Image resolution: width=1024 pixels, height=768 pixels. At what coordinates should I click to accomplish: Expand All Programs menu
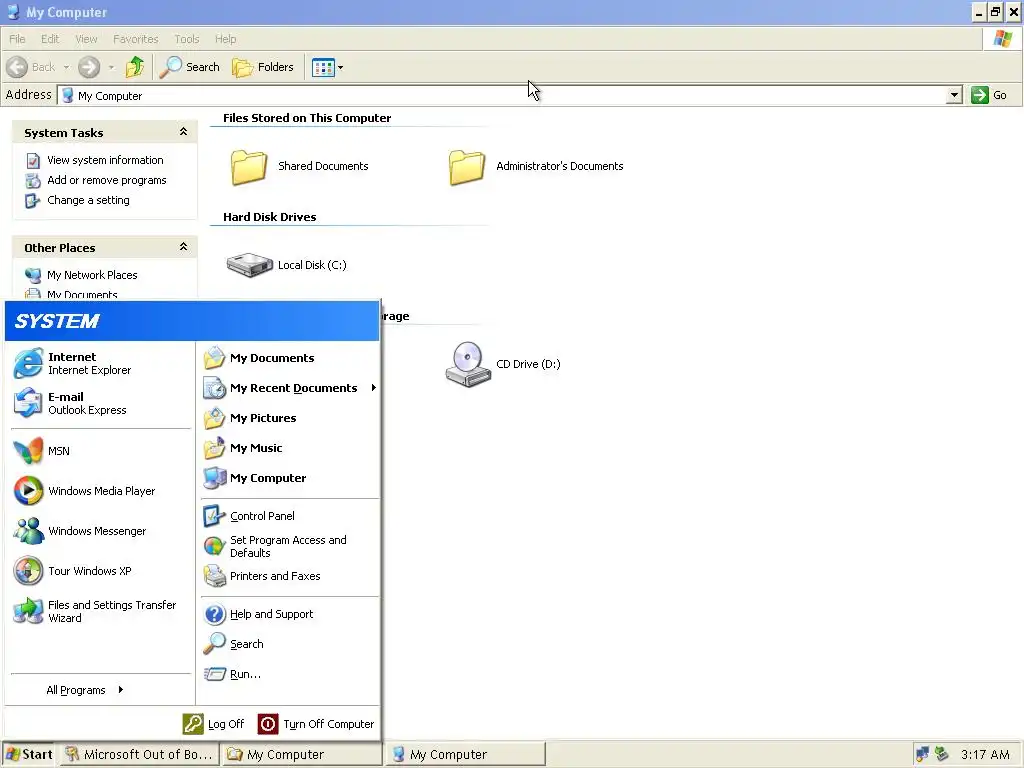pos(85,690)
